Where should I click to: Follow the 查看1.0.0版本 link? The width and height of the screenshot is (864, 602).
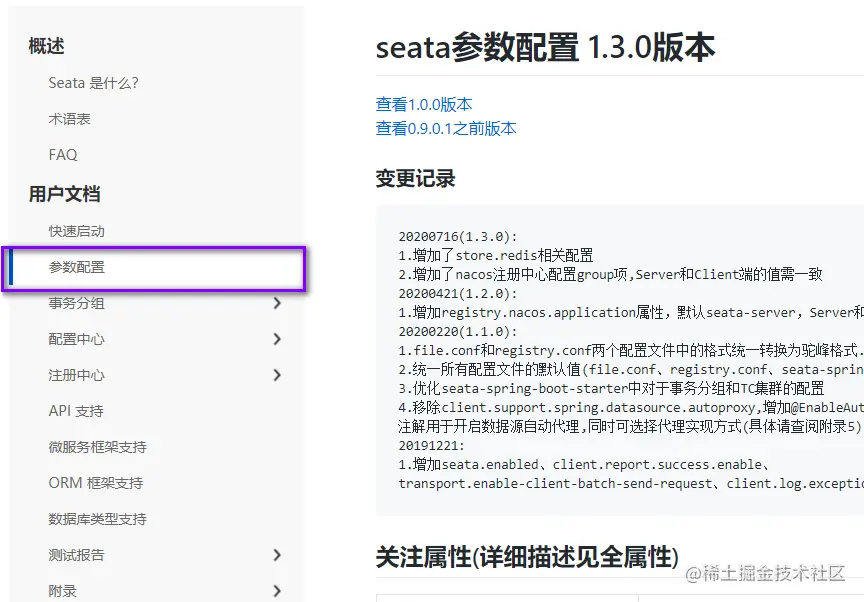click(424, 104)
